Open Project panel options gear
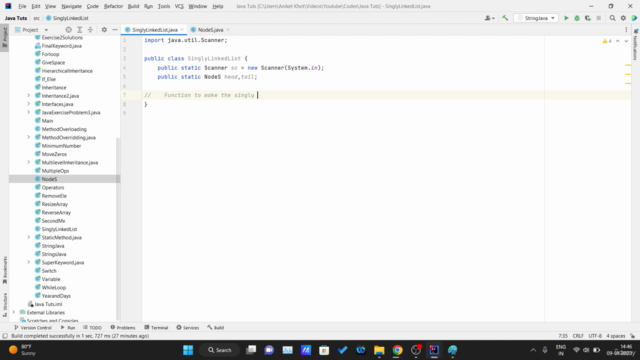The image size is (640, 360). (104, 30)
